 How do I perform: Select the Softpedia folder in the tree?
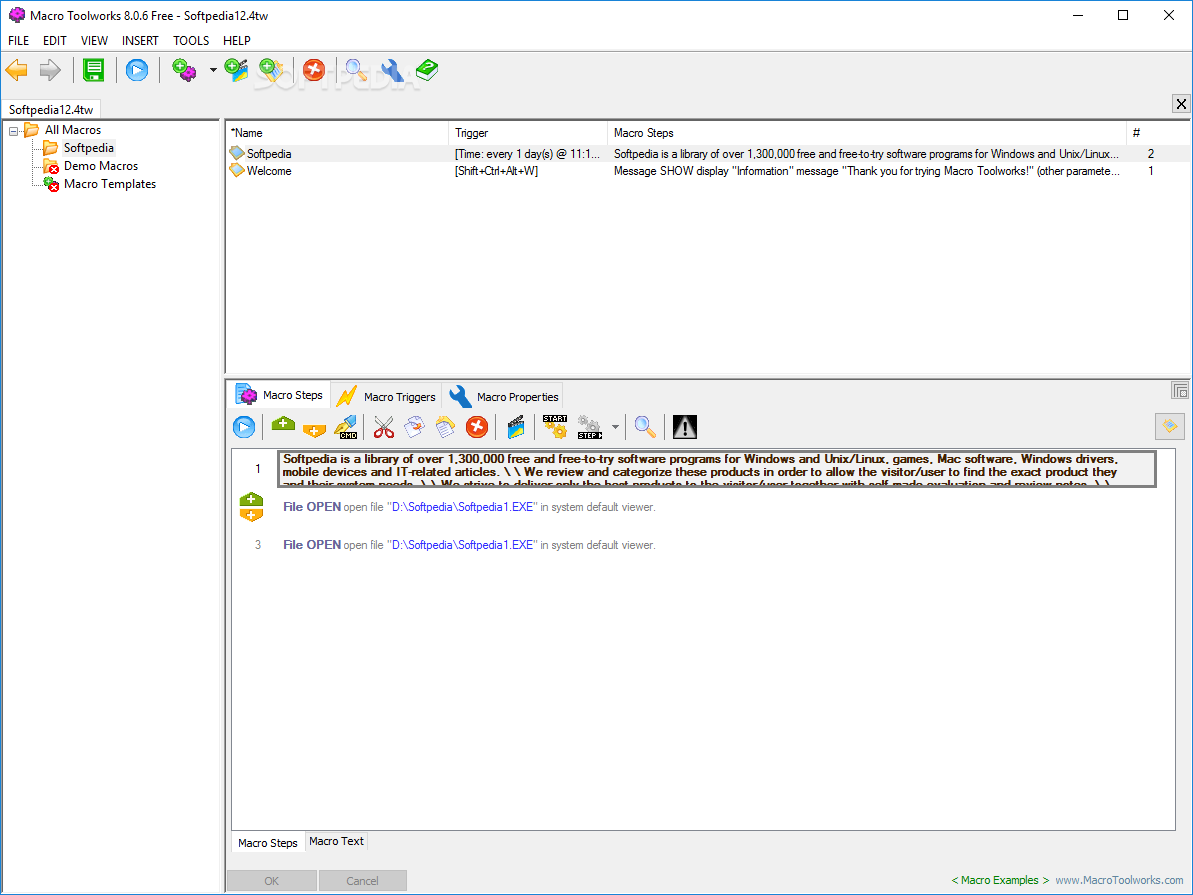[x=88, y=148]
